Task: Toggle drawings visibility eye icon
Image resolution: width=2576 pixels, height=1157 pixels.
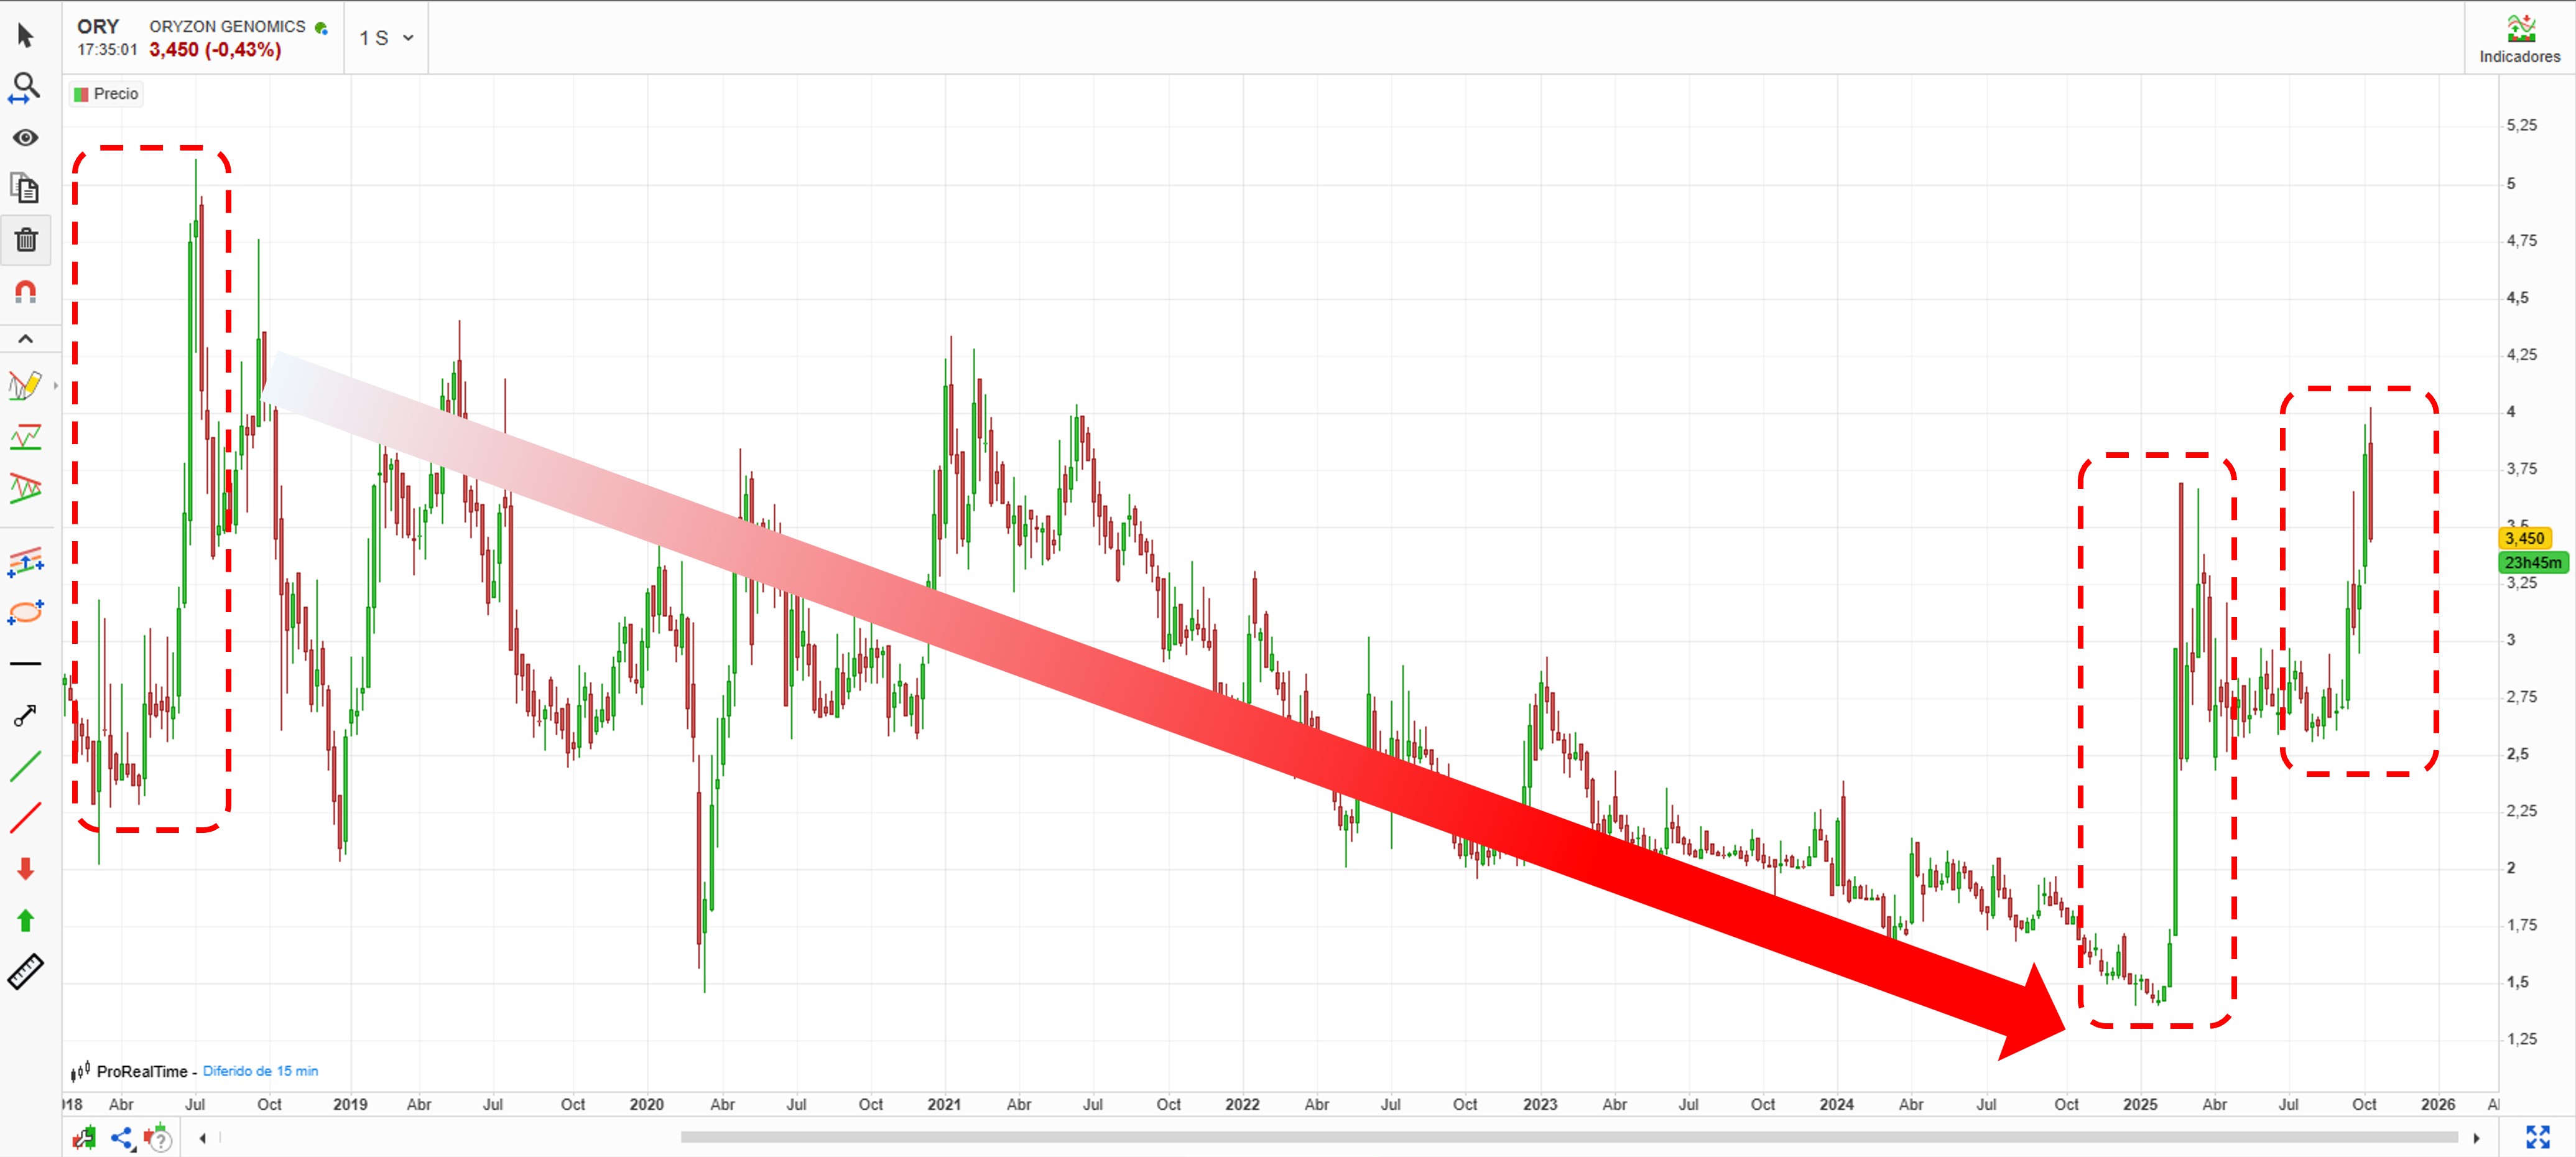Action: [26, 138]
